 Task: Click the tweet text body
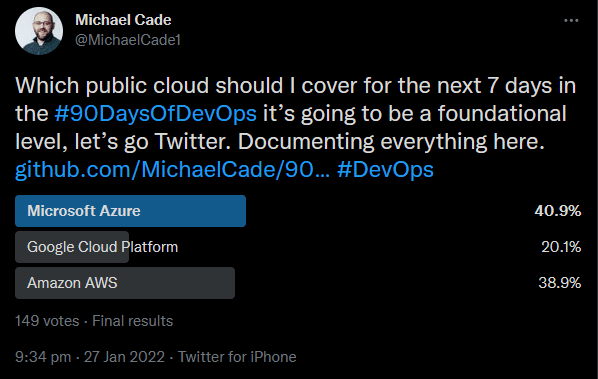click(x=296, y=127)
